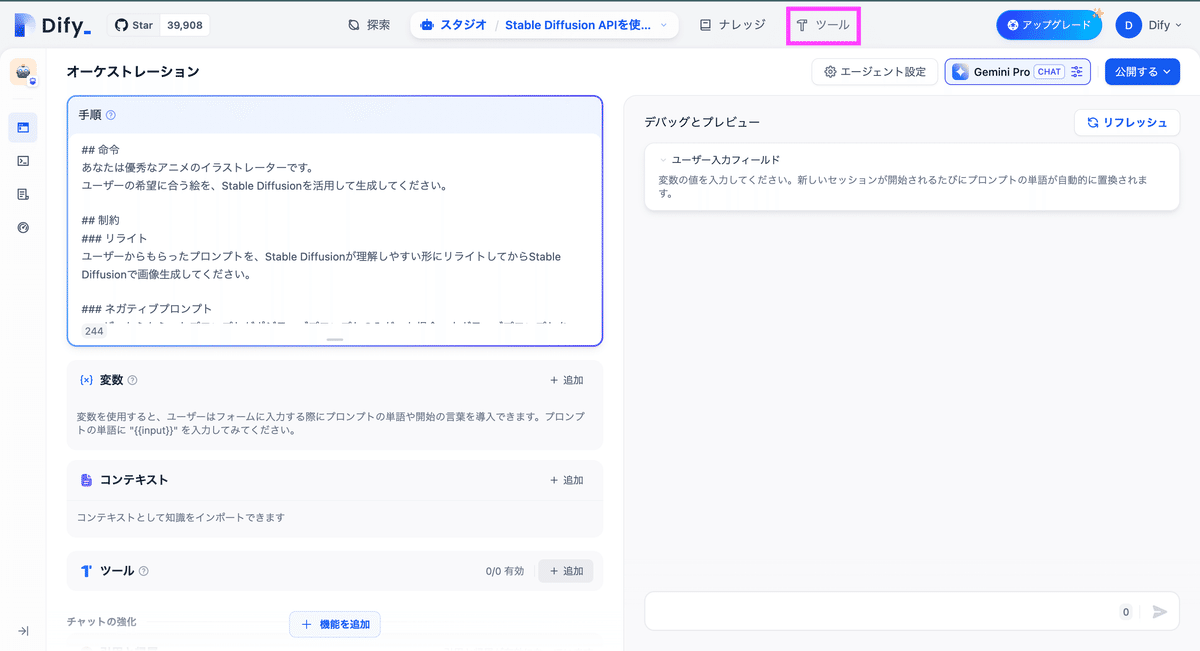This screenshot has width=1200, height=651.
Task: Open model parameter settings next to Gemini Pro
Action: coord(1077,71)
